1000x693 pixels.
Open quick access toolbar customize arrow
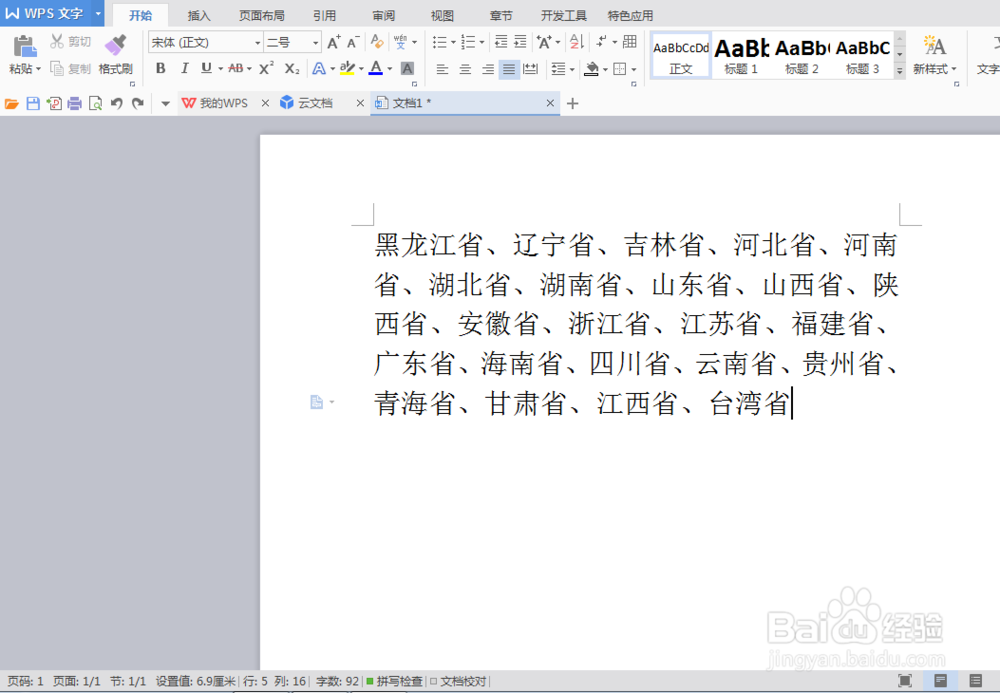[165, 103]
